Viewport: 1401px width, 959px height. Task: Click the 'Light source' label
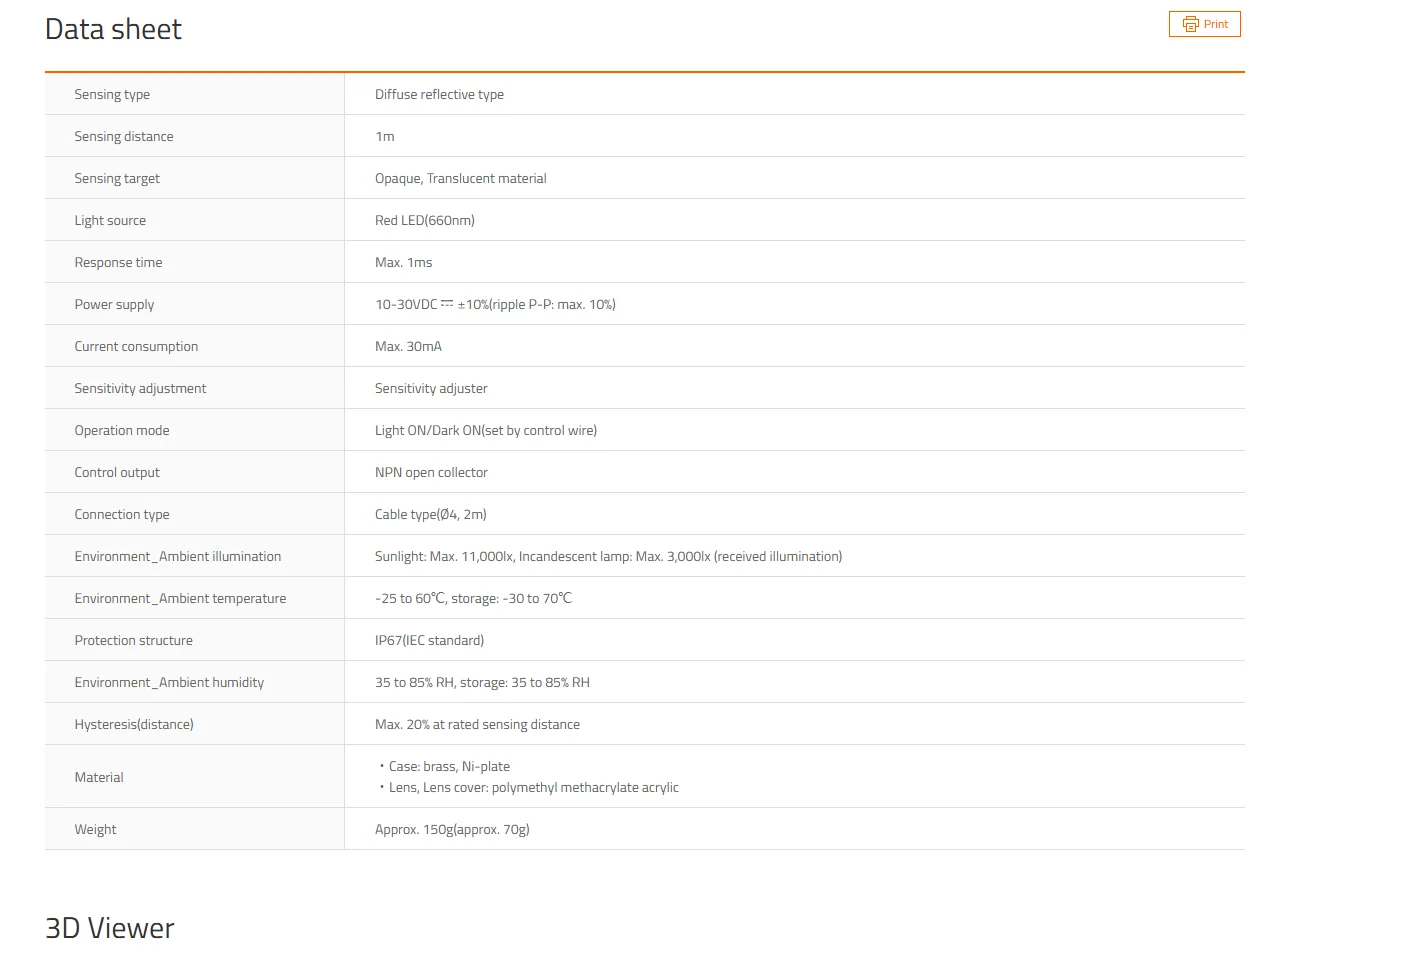[x=110, y=221]
